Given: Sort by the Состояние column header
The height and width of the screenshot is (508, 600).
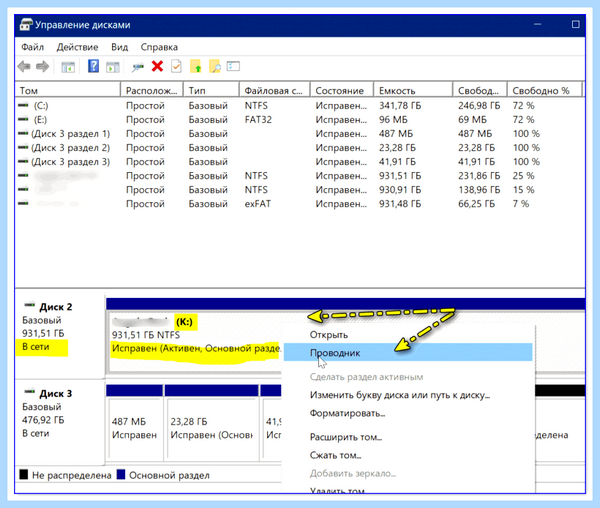Looking at the screenshot, I should click(x=341, y=91).
